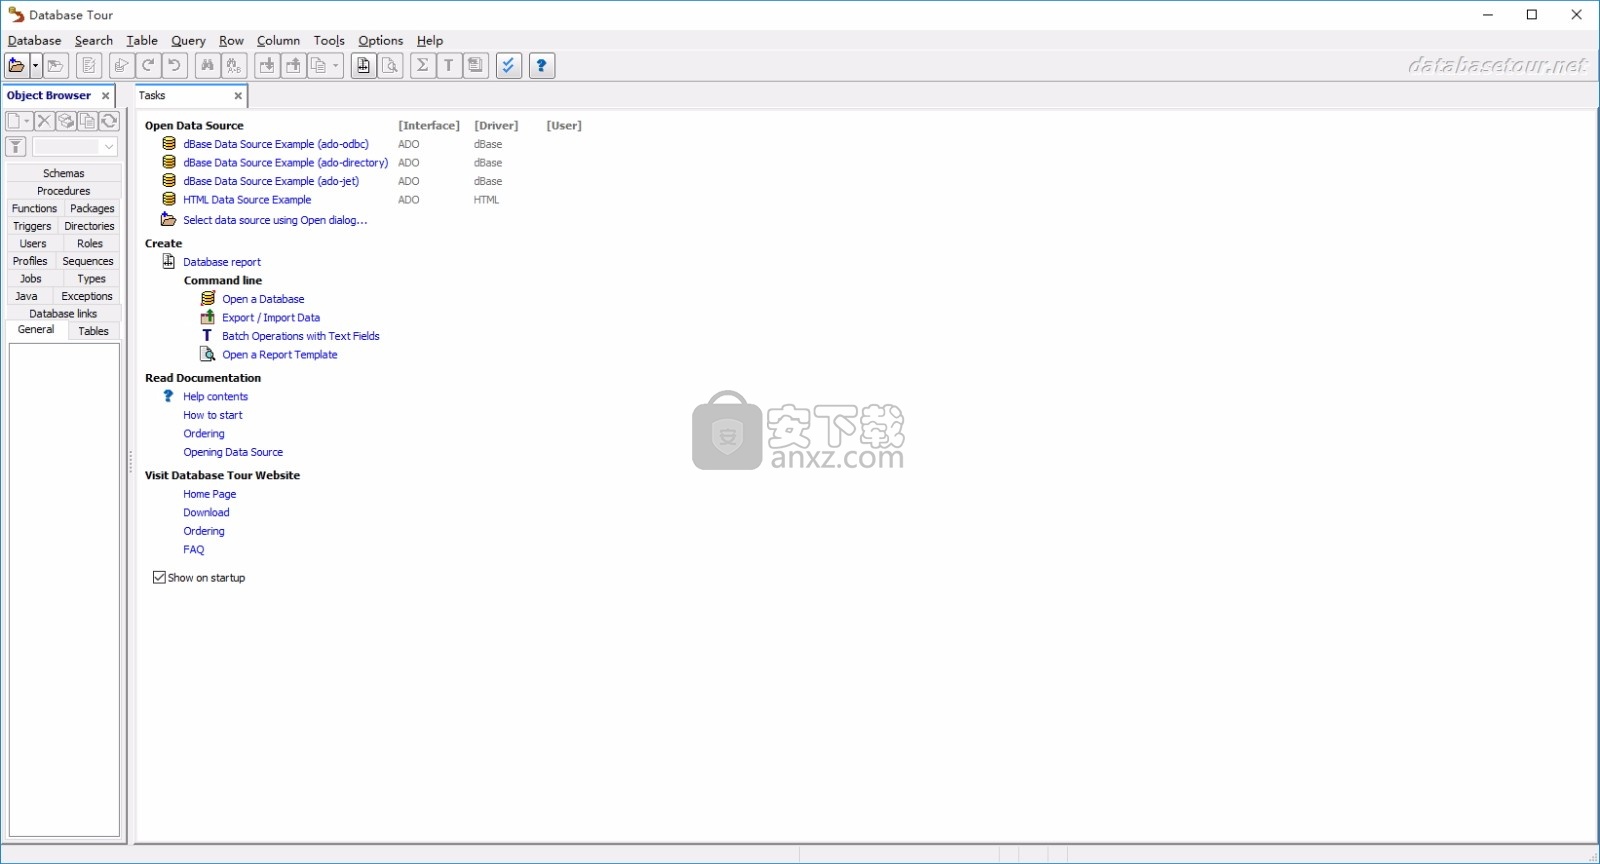Click the Sigma totals toolbar icon
Image resolution: width=1600 pixels, height=864 pixels.
click(x=423, y=66)
